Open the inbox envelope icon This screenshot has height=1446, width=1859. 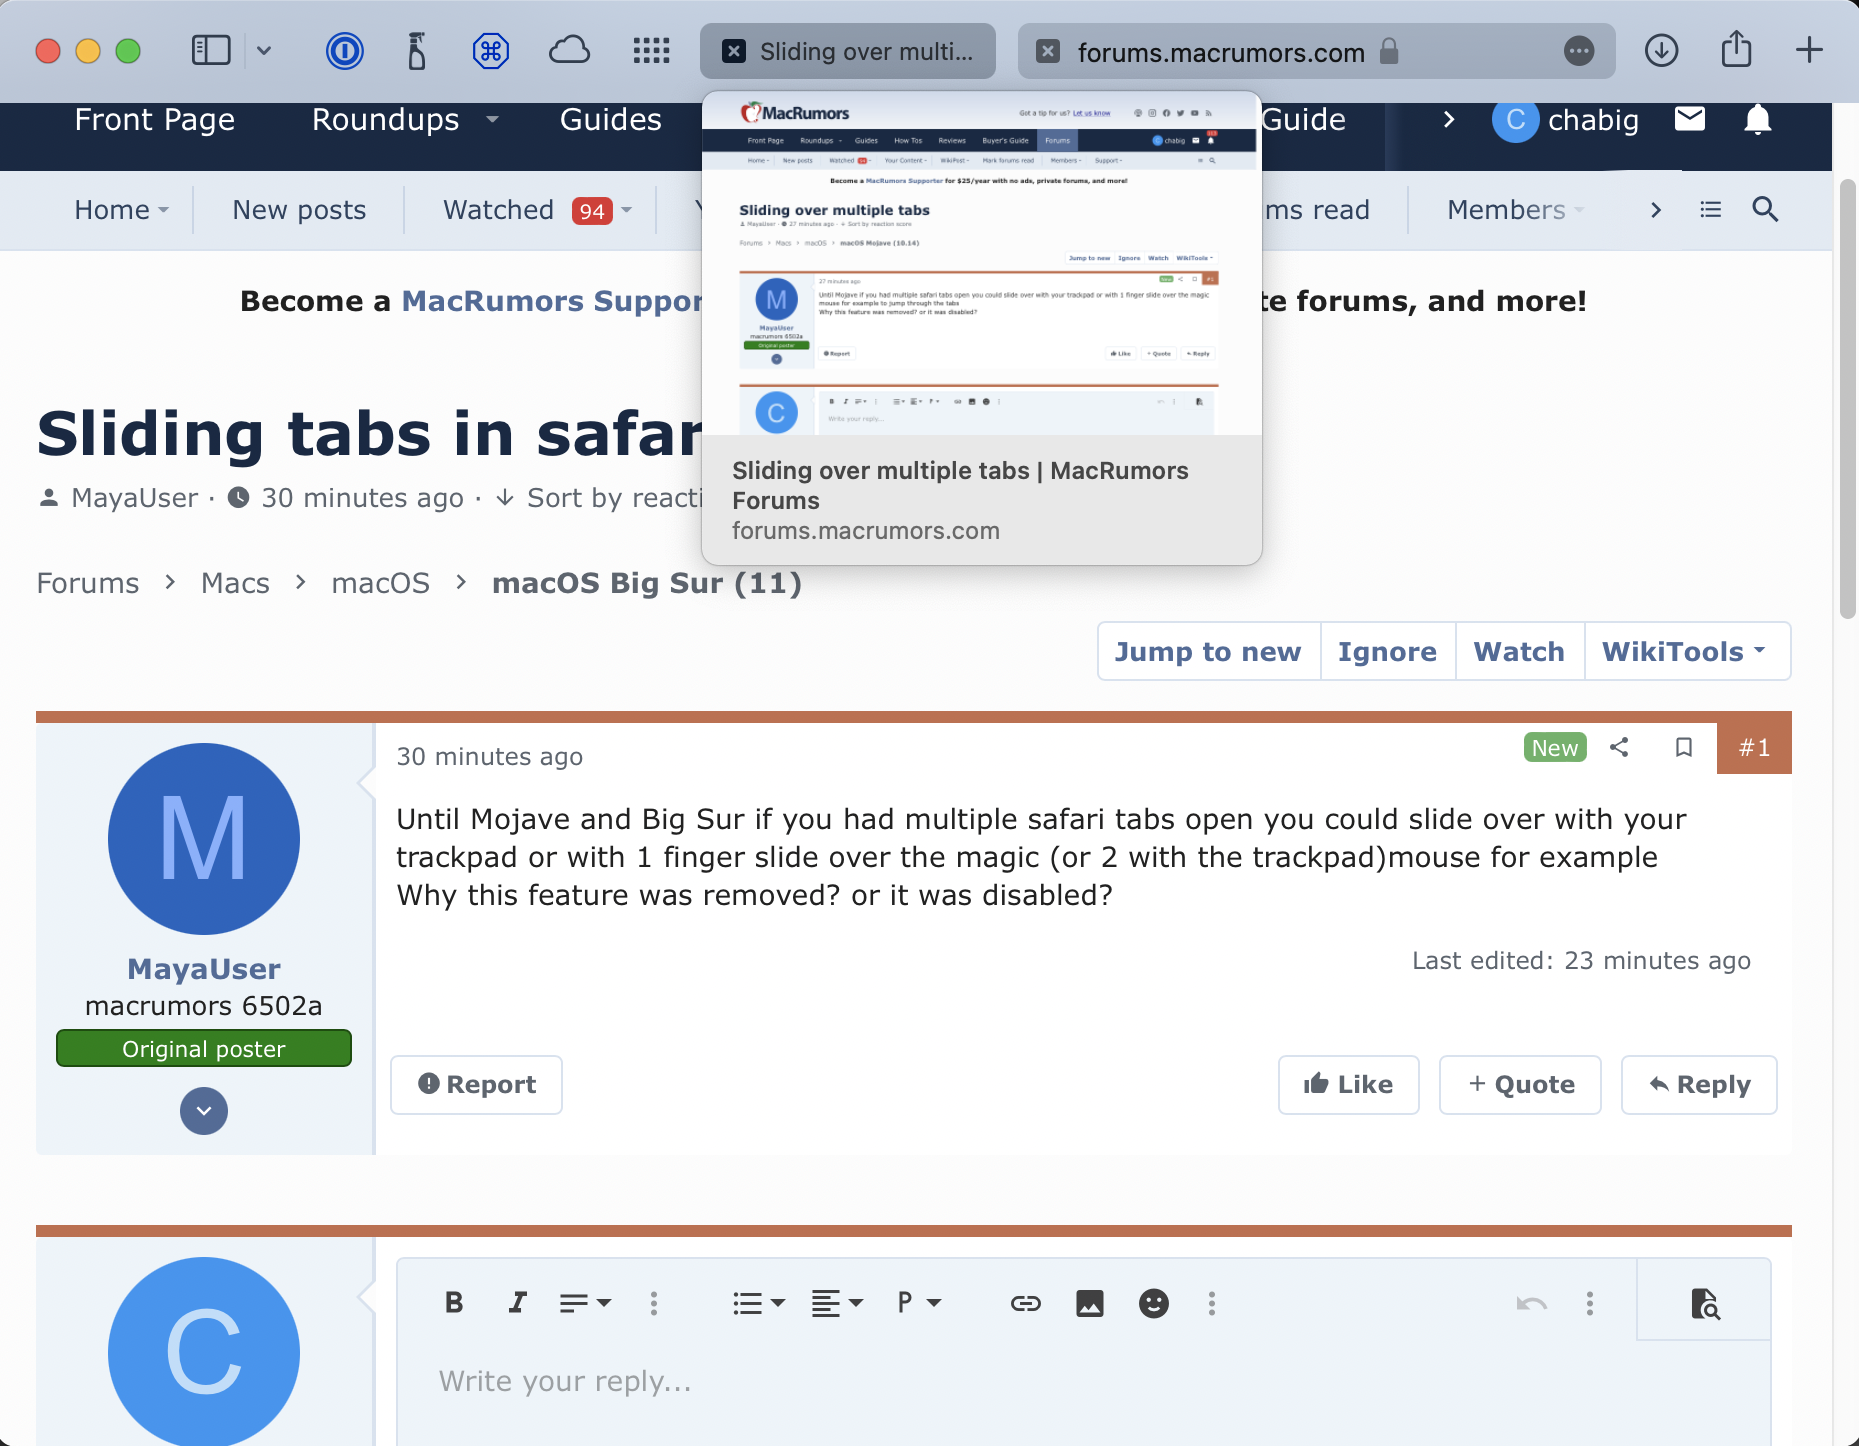[x=1690, y=120]
